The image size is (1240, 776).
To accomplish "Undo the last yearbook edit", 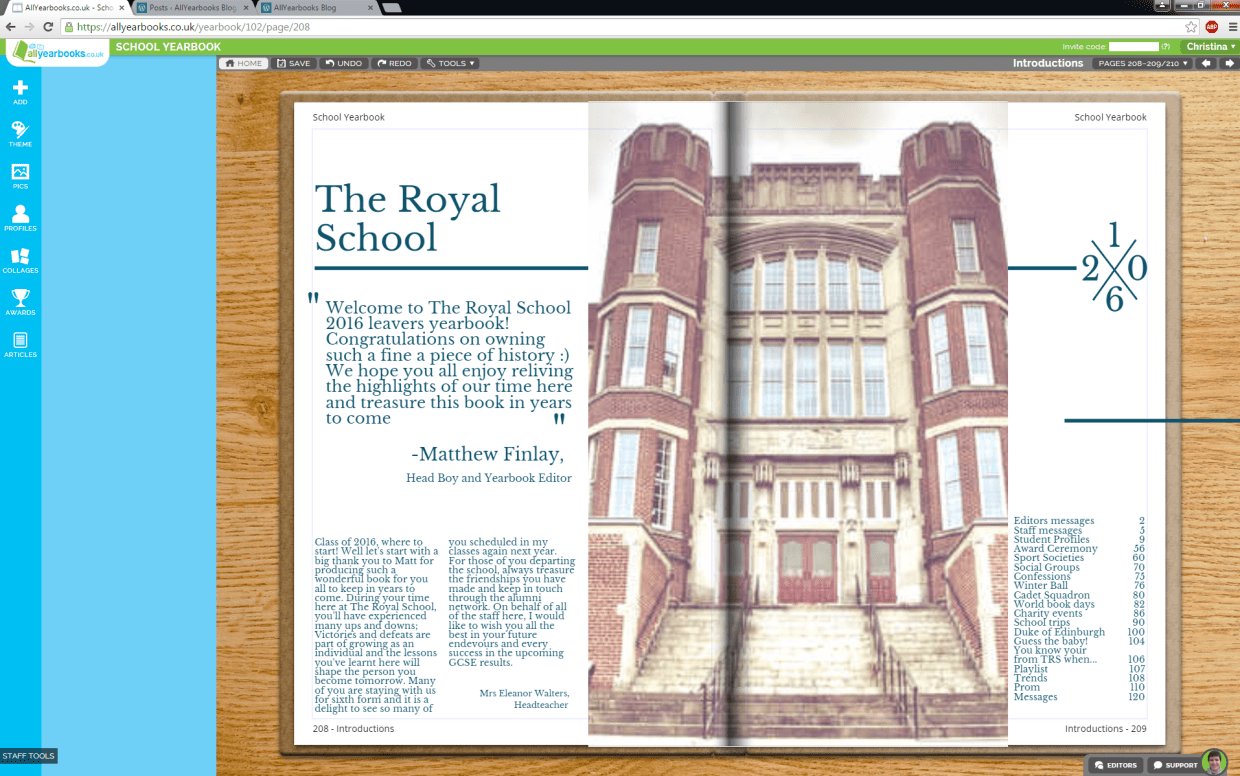I will [344, 63].
